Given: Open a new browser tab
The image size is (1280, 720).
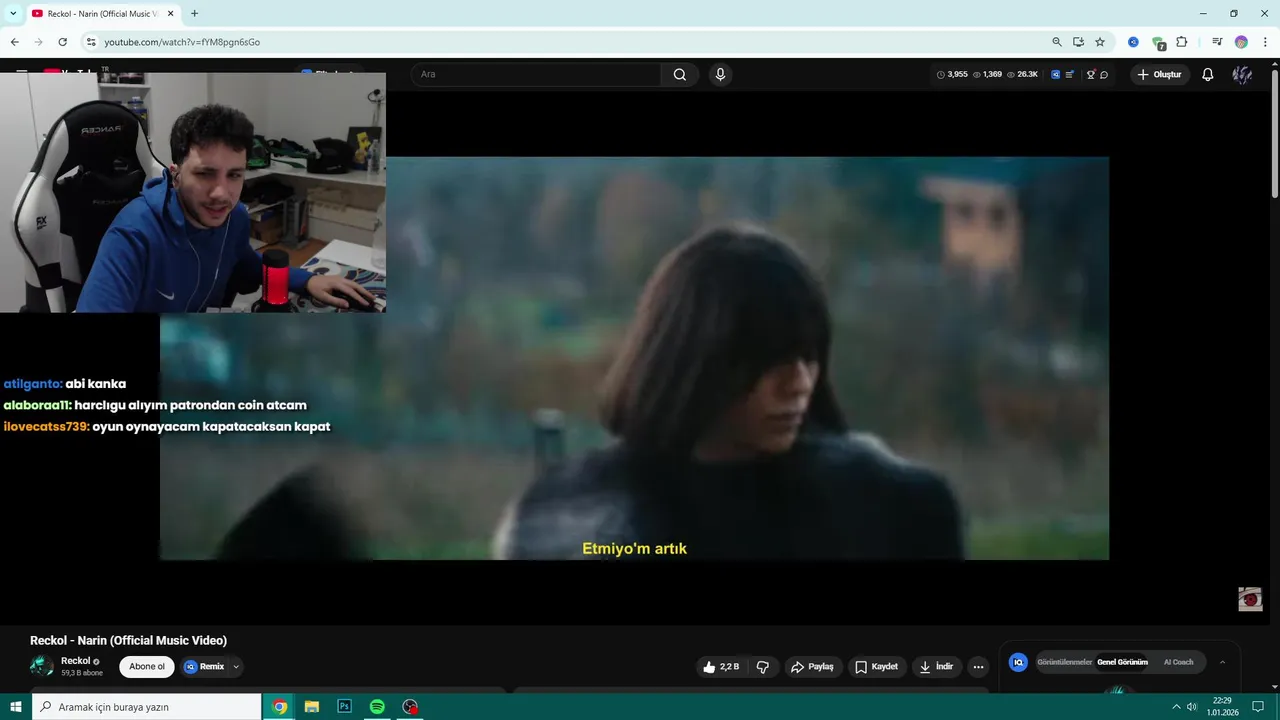Looking at the screenshot, I should (194, 14).
